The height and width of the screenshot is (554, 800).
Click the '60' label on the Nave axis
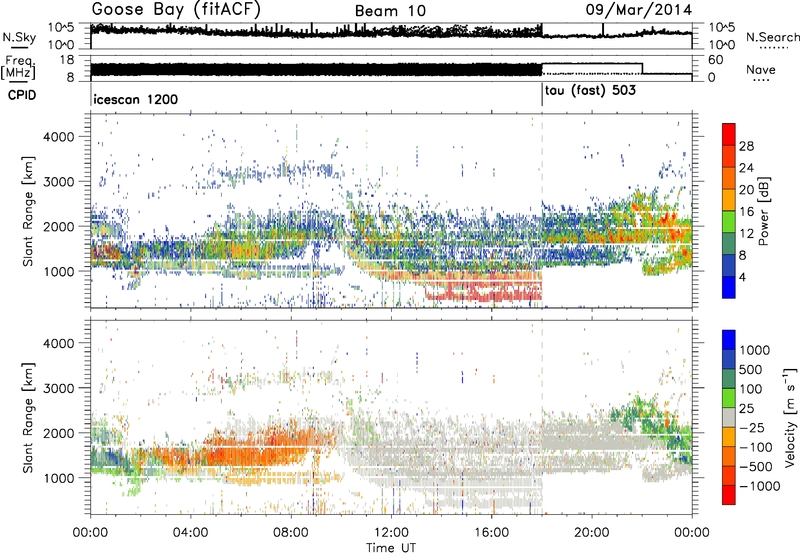click(x=715, y=60)
